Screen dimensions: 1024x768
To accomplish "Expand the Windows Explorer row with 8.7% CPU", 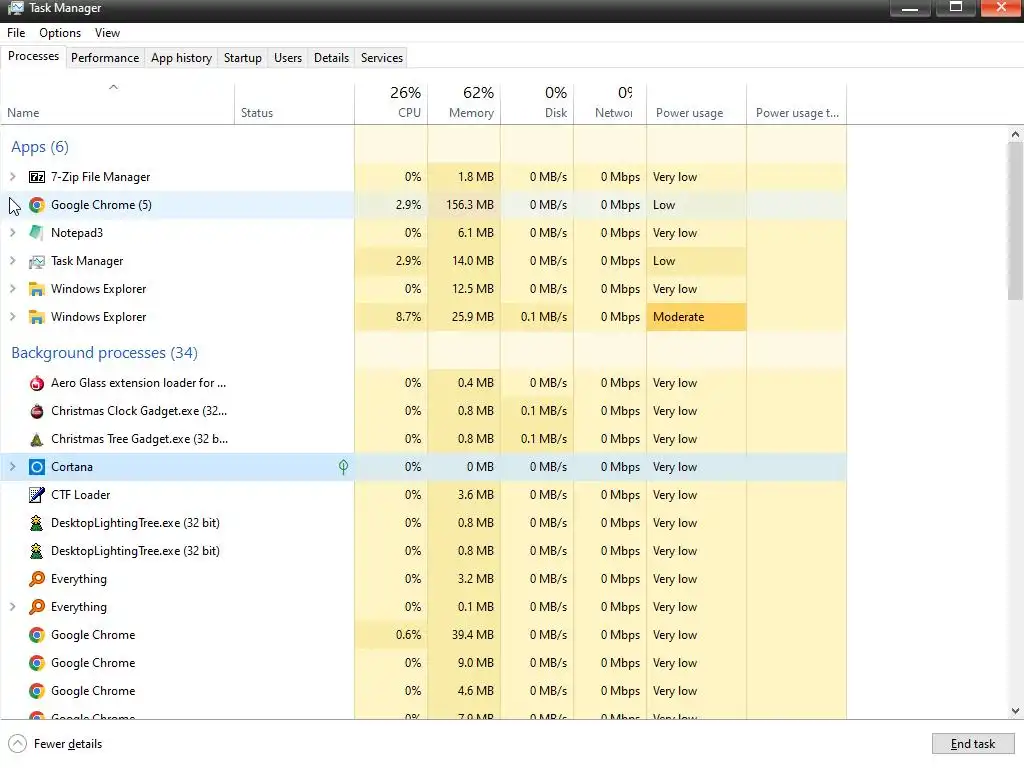I will 12,317.
